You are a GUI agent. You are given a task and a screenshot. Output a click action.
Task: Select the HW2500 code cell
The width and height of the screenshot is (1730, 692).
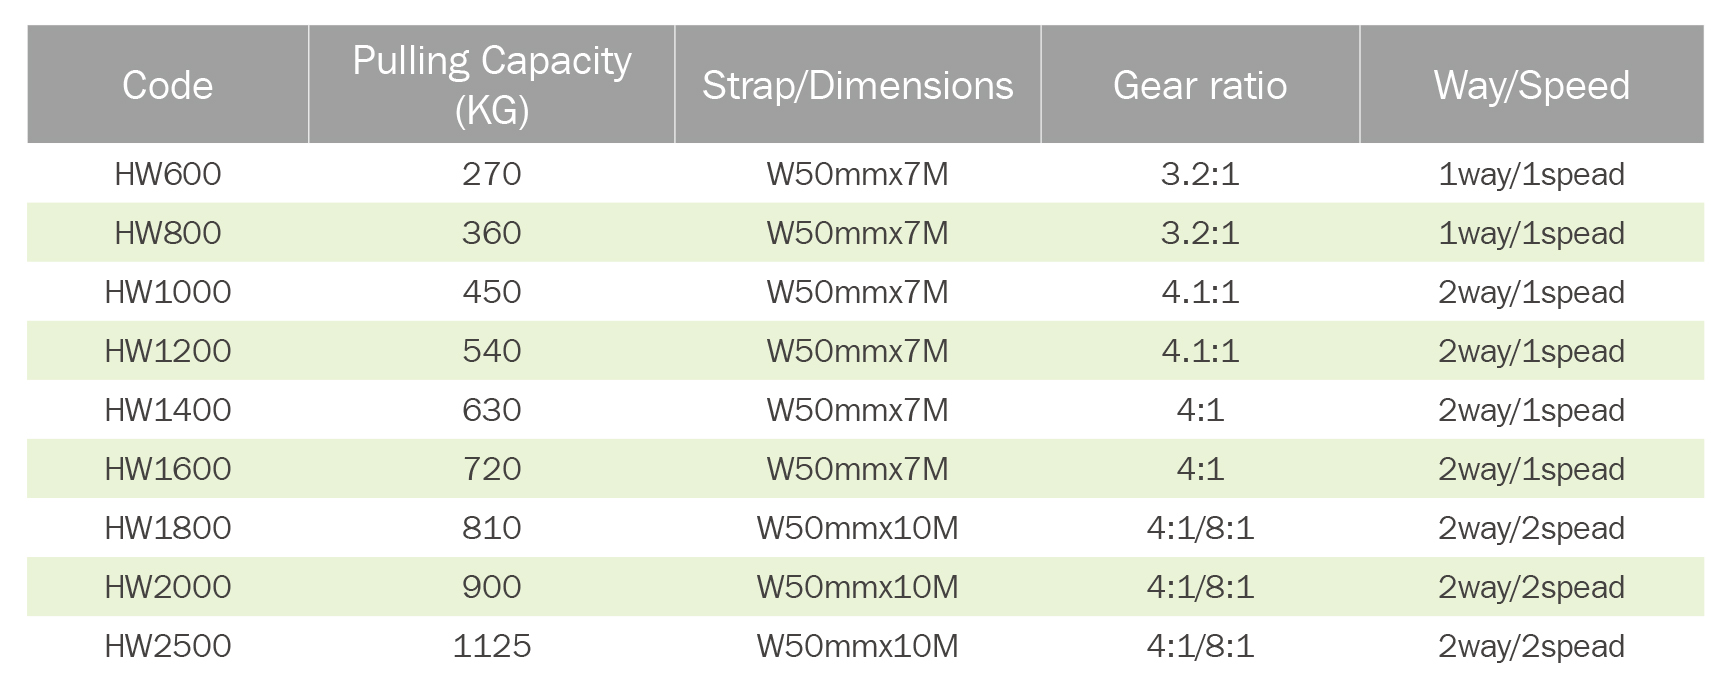click(167, 646)
